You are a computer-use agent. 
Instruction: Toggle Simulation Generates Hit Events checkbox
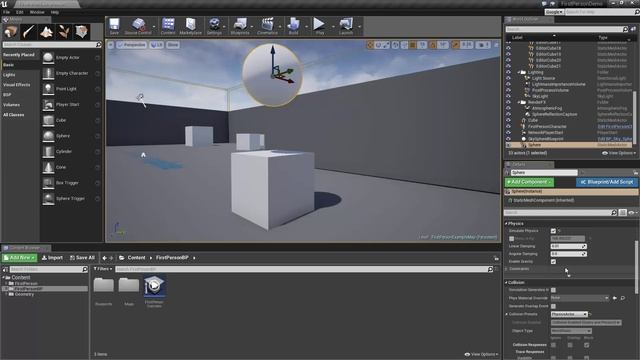click(x=553, y=290)
